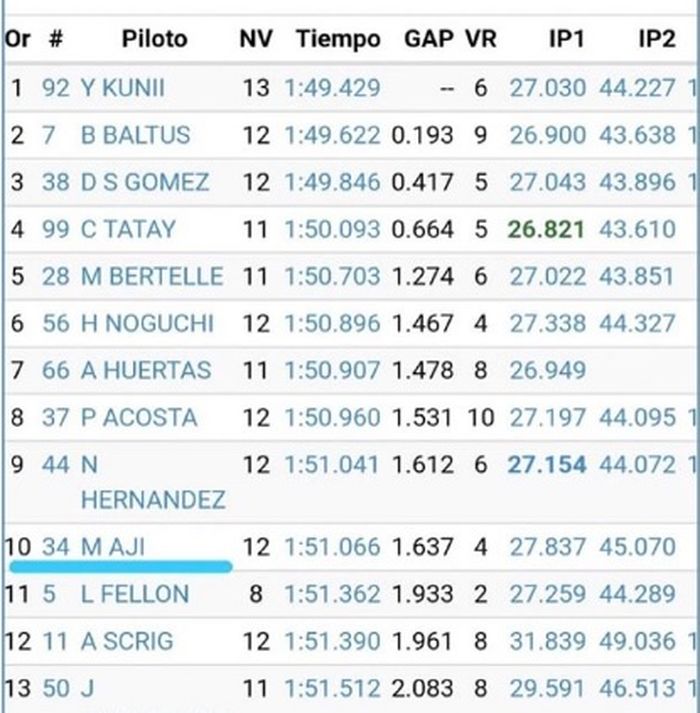
Task: Click the Tiempo column header
Action: tap(338, 39)
